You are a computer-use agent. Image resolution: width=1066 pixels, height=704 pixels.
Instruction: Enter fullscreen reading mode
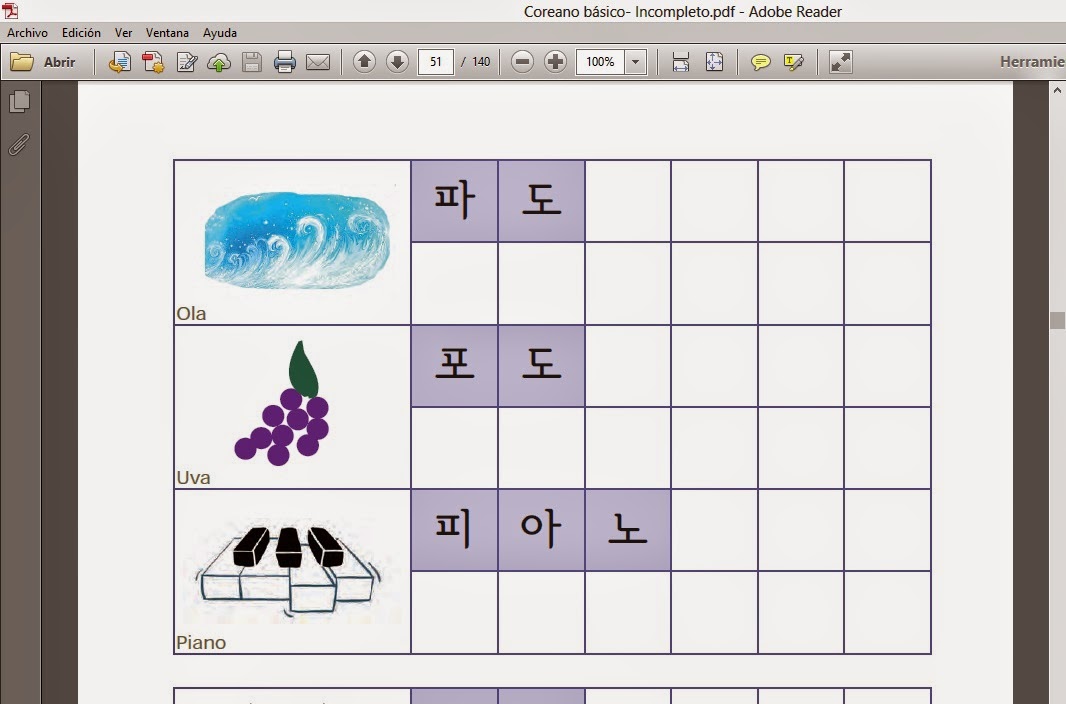(x=839, y=62)
